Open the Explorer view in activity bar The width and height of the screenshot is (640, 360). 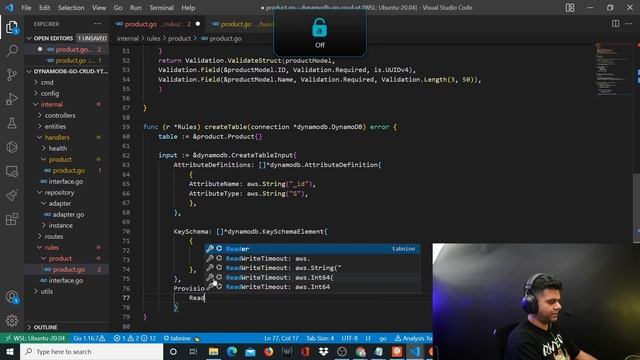point(12,27)
